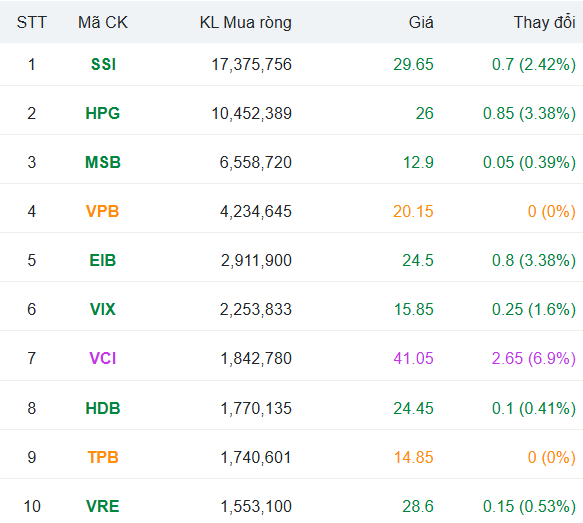Click rank number 5 in EIB row

32,260
